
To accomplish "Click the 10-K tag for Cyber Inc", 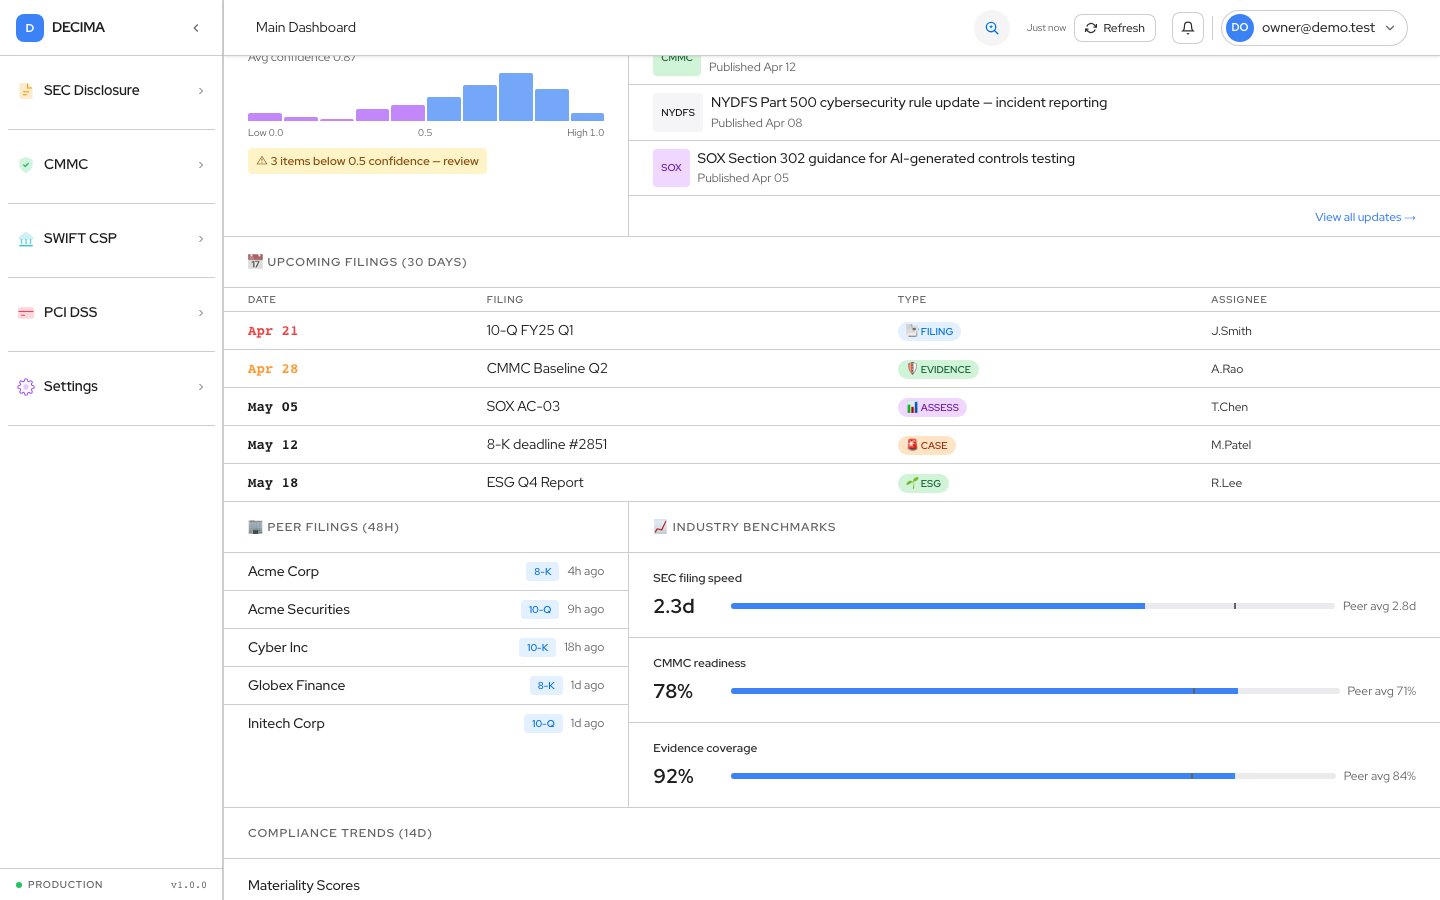I will click(x=537, y=648).
